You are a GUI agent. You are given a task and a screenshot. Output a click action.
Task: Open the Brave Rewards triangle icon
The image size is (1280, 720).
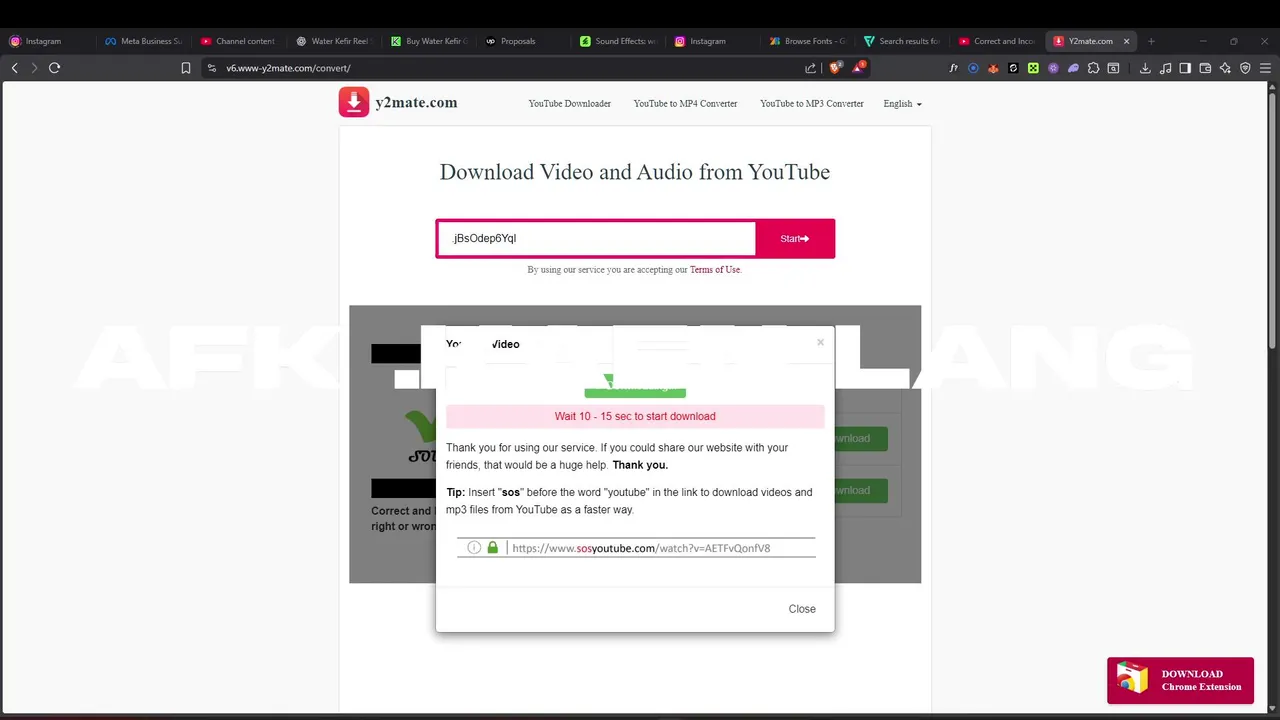click(858, 68)
